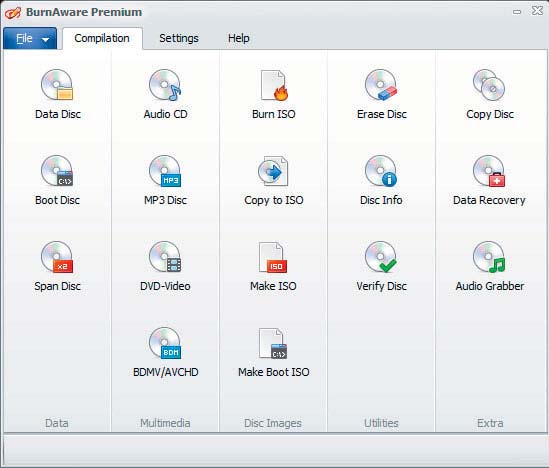The image size is (549, 468).
Task: Click the Multimedia category label
Action: (165, 423)
